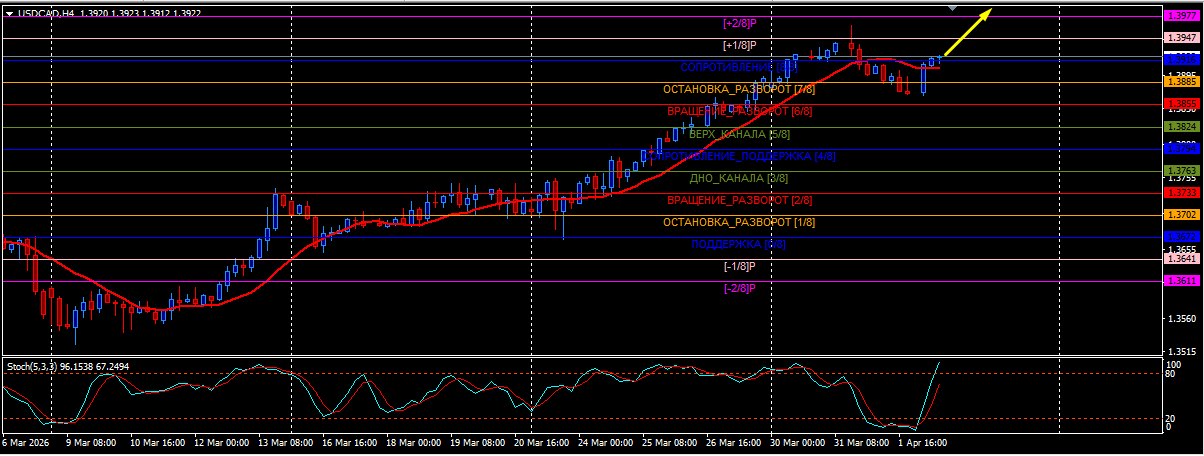The image size is (1204, 456).
Task: Click the 24 Mar 00:00 time label
Action: point(606,442)
